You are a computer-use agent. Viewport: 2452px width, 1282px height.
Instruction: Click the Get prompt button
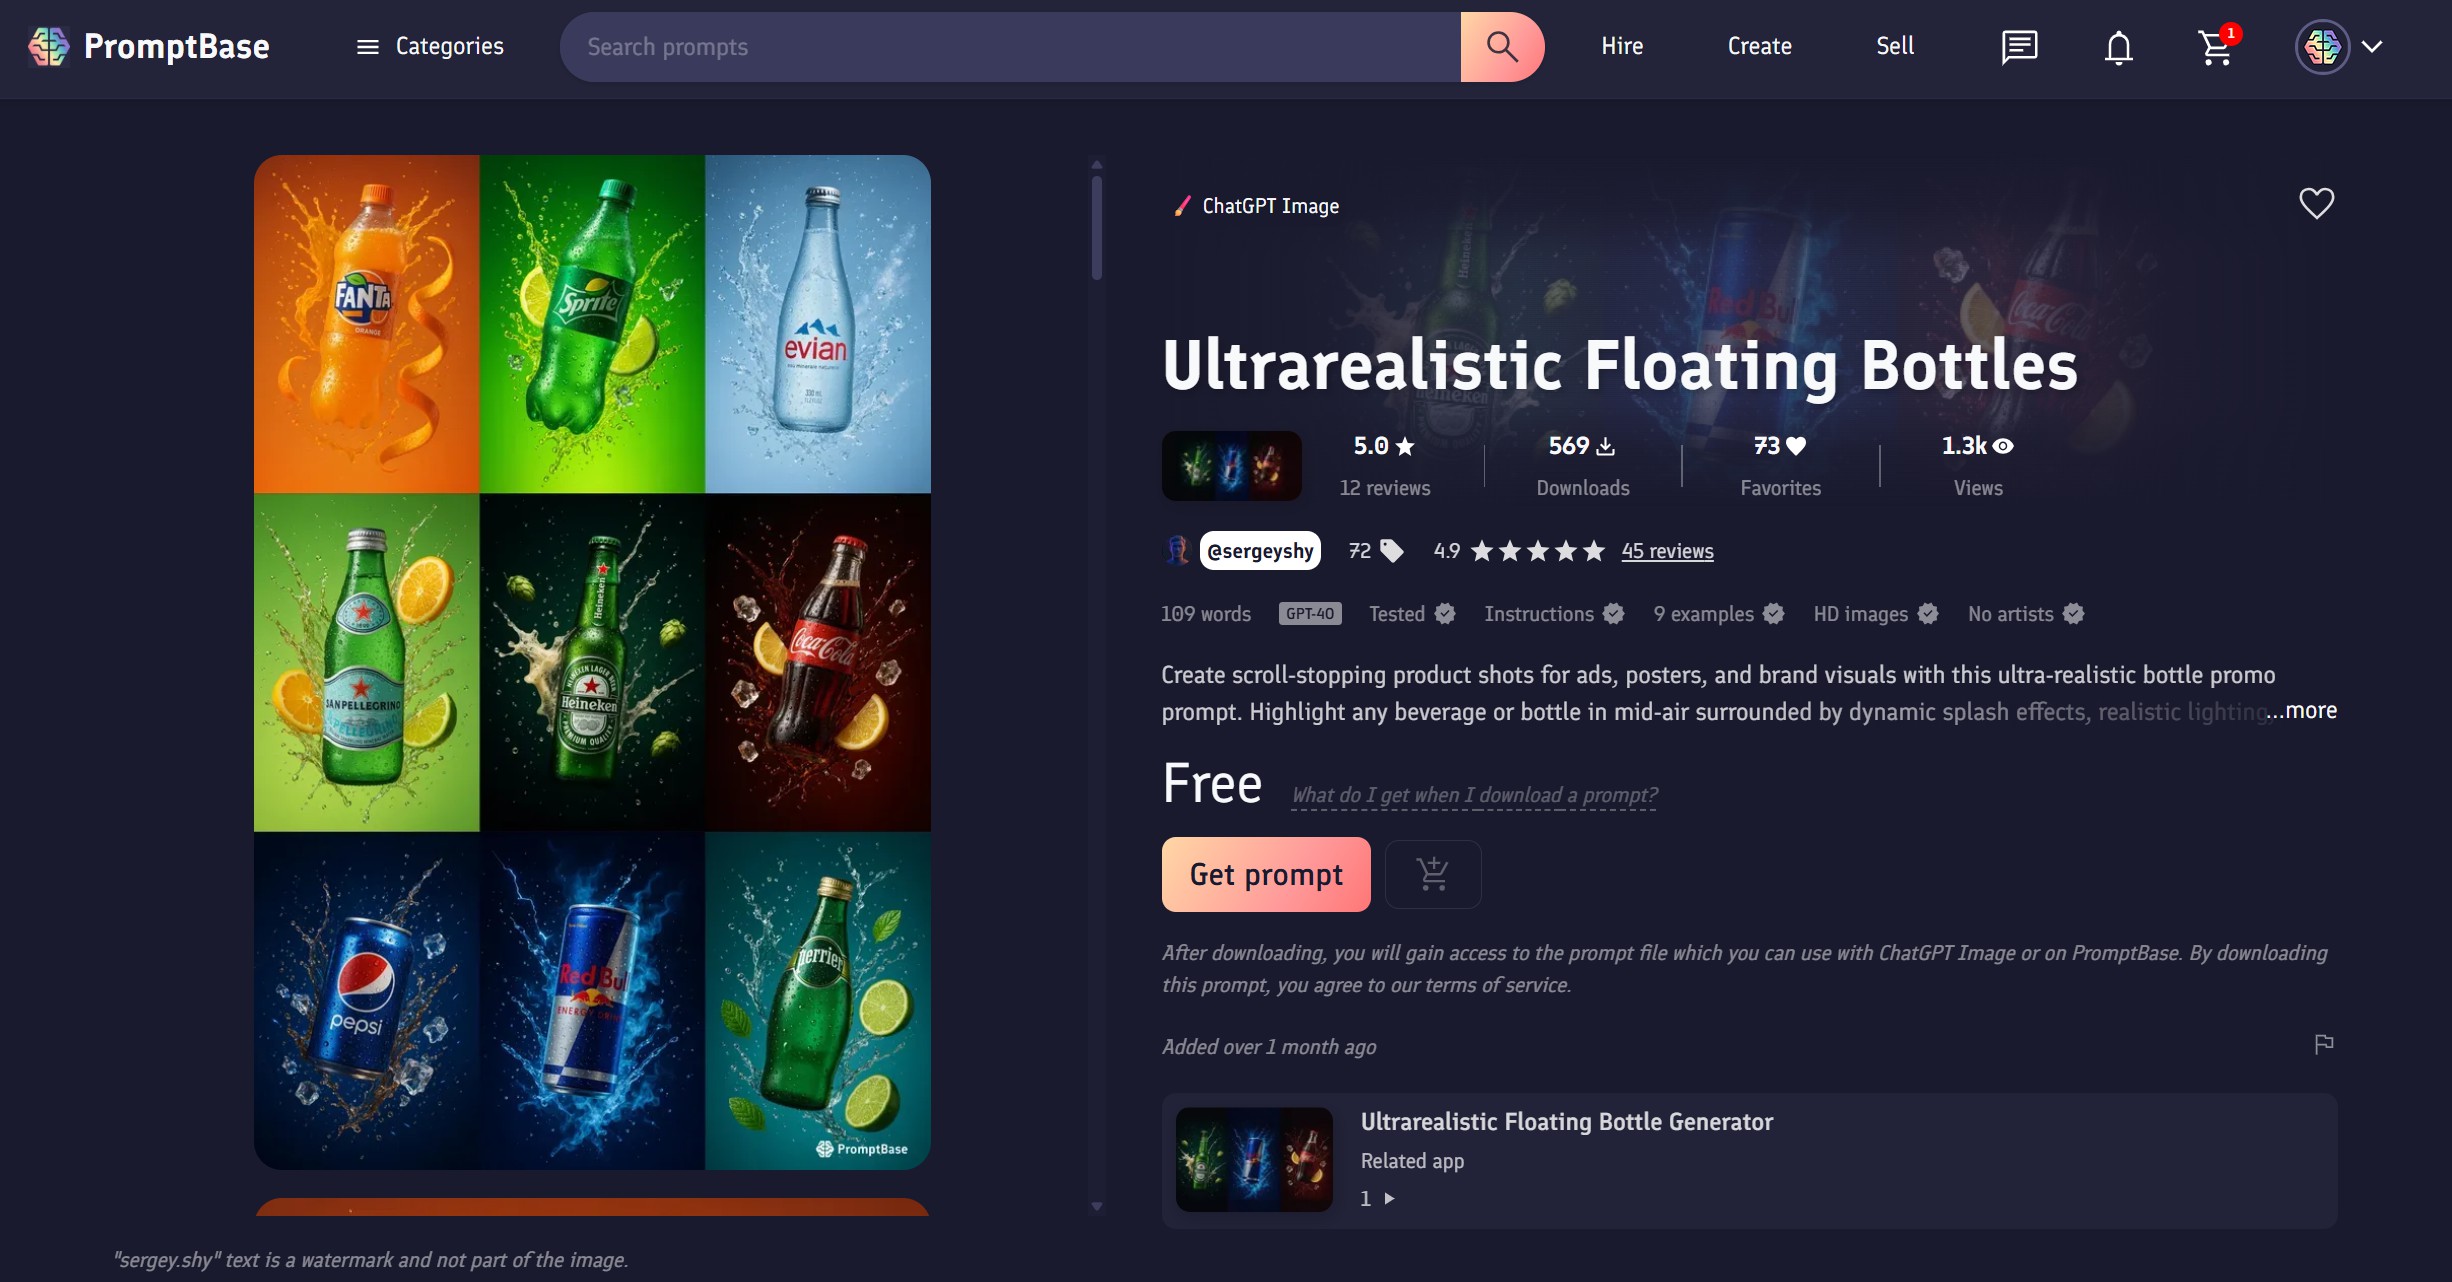pos(1266,874)
